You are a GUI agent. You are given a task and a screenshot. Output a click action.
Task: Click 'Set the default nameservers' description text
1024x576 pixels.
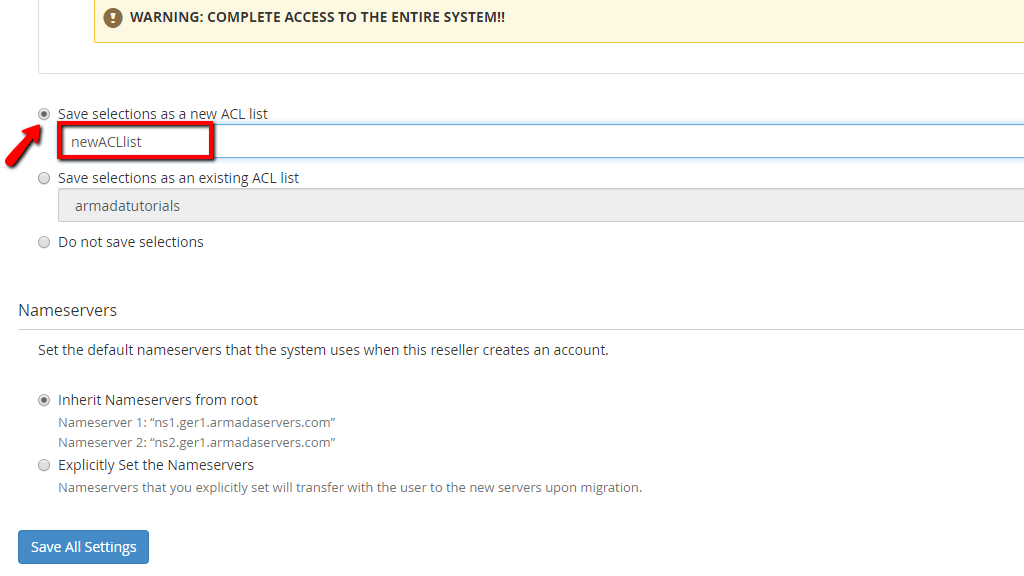click(323, 350)
